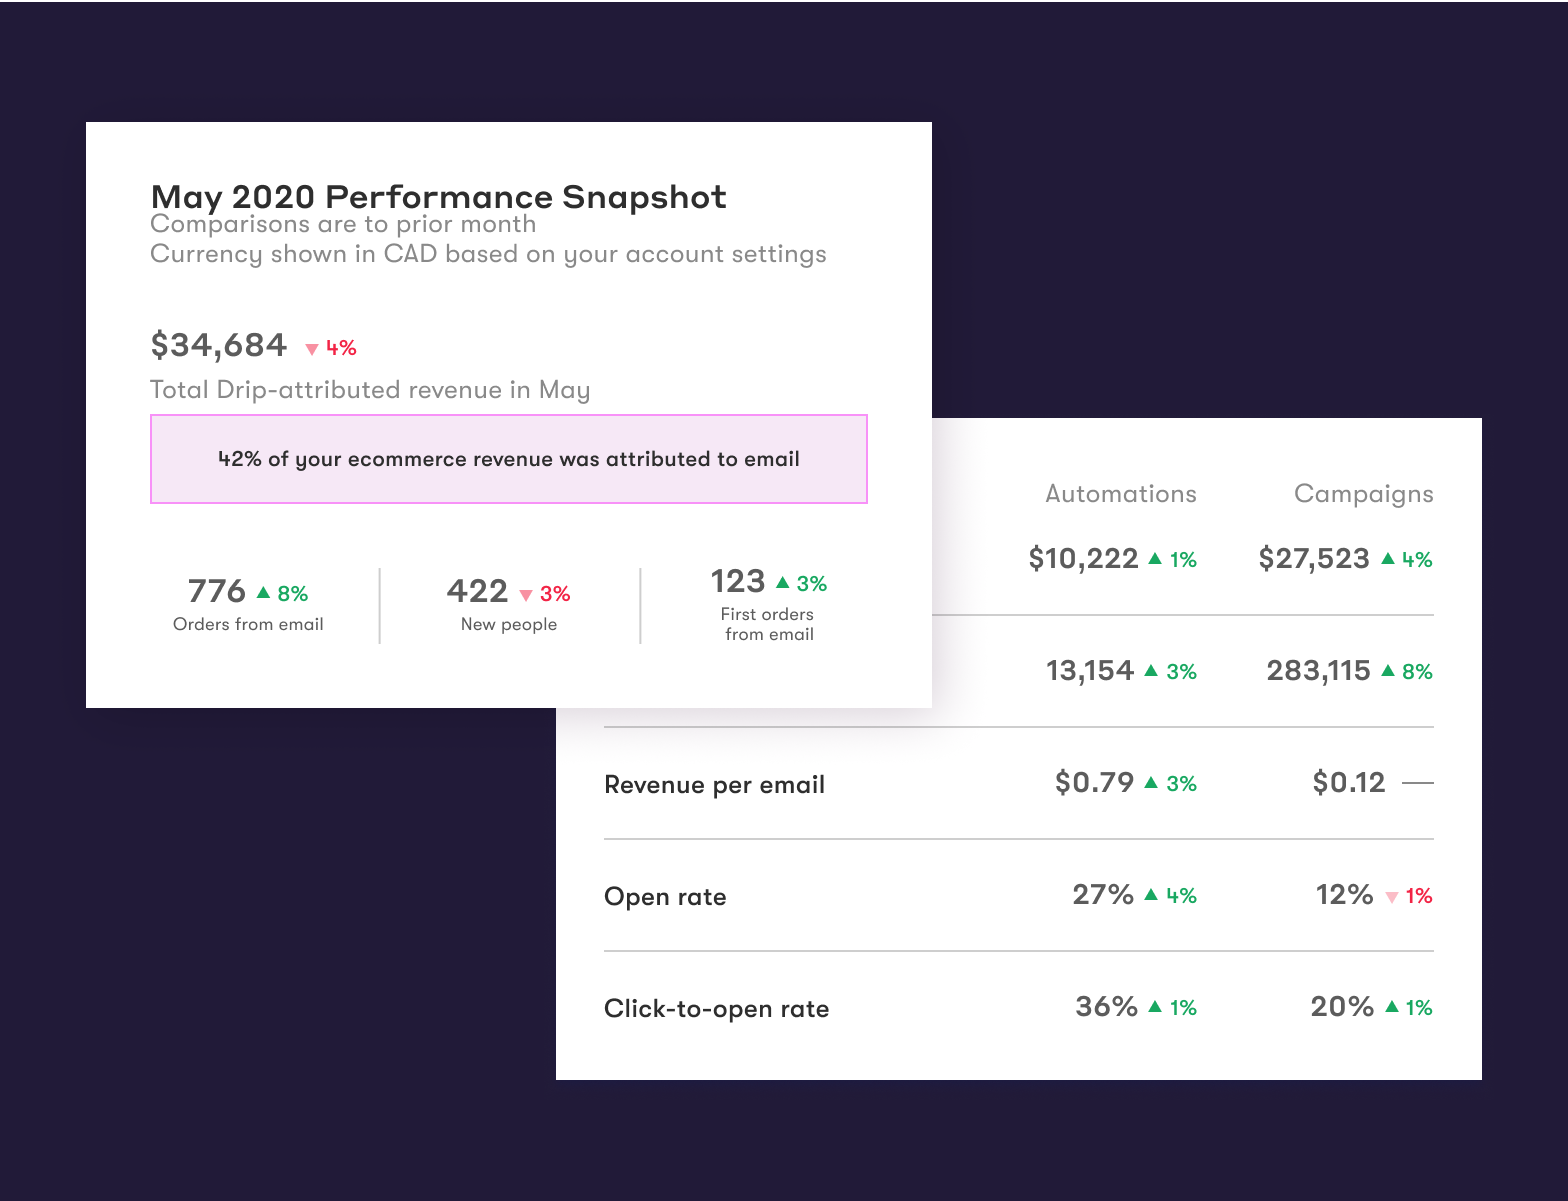The width and height of the screenshot is (1568, 1201).
Task: Click the 42% ecommerce revenue banner
Action: (508, 459)
